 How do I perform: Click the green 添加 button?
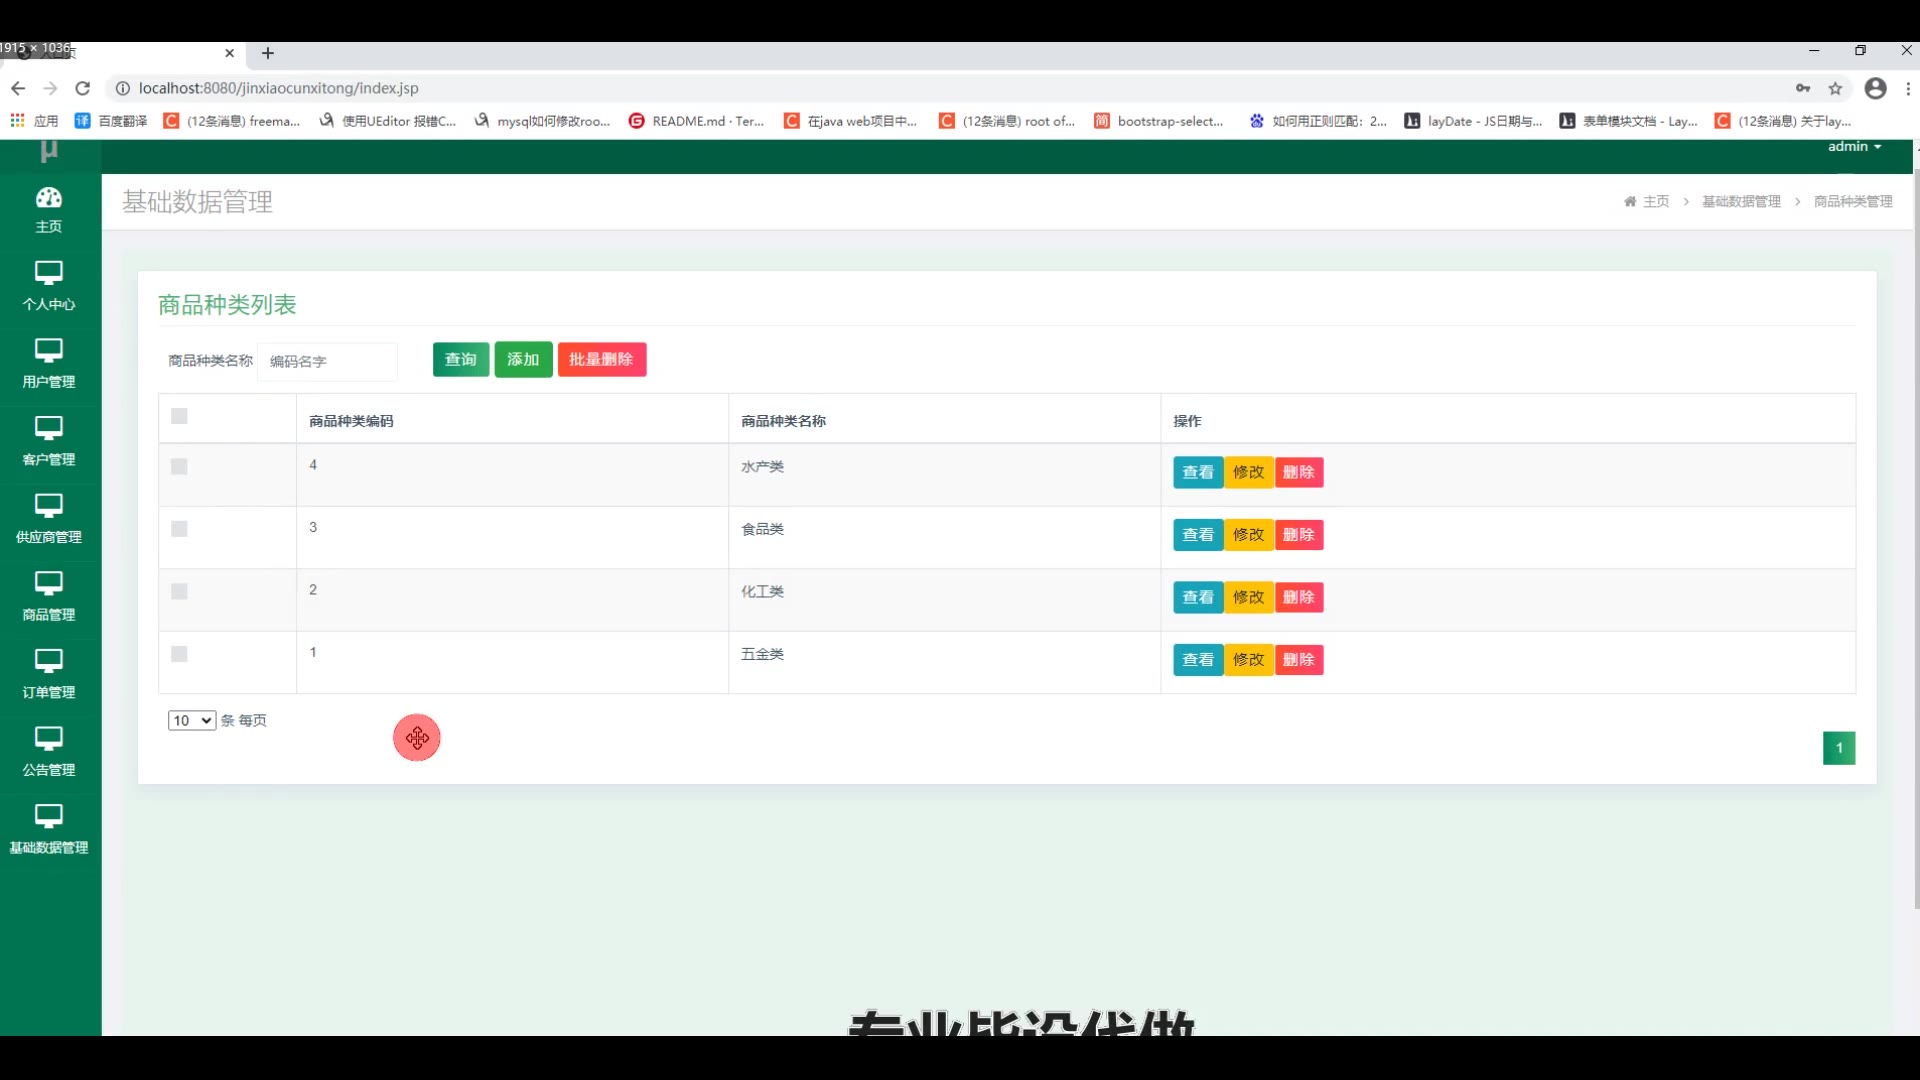(x=523, y=360)
